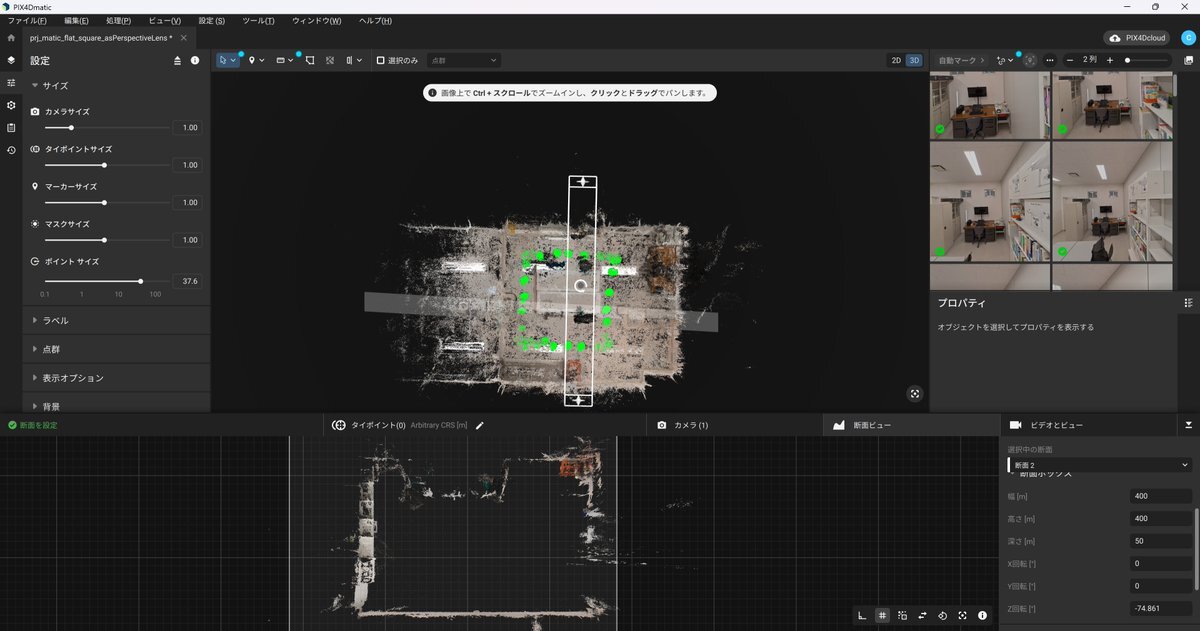
Task: Click the fit-to-view icon in 3D viewport
Action: click(914, 394)
